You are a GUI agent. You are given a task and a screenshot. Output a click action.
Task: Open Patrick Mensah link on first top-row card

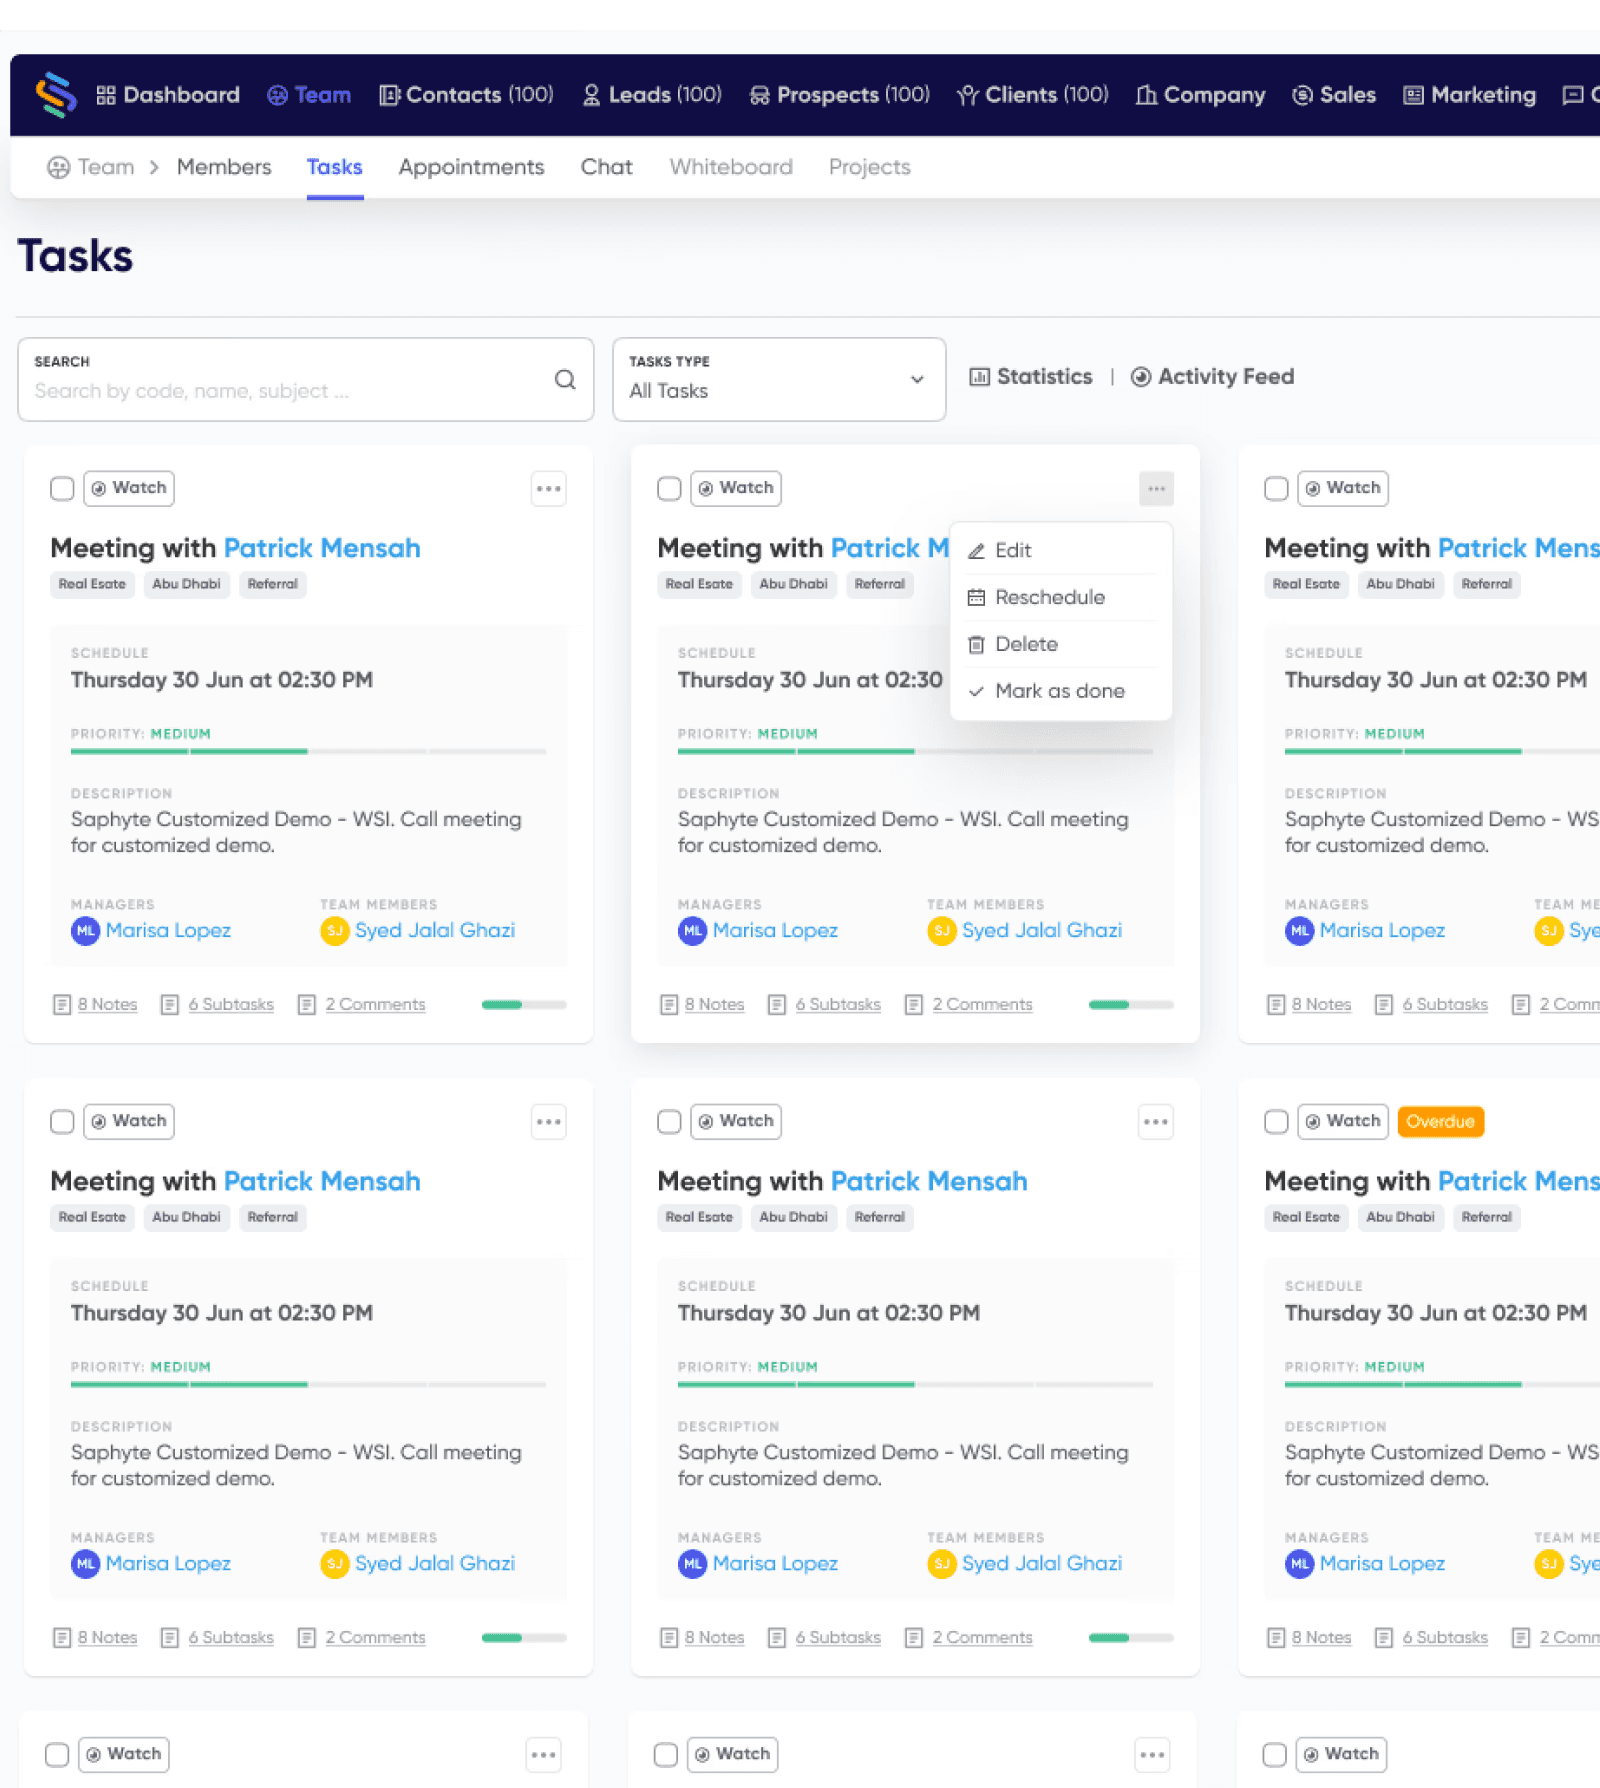pyautogui.click(x=322, y=548)
